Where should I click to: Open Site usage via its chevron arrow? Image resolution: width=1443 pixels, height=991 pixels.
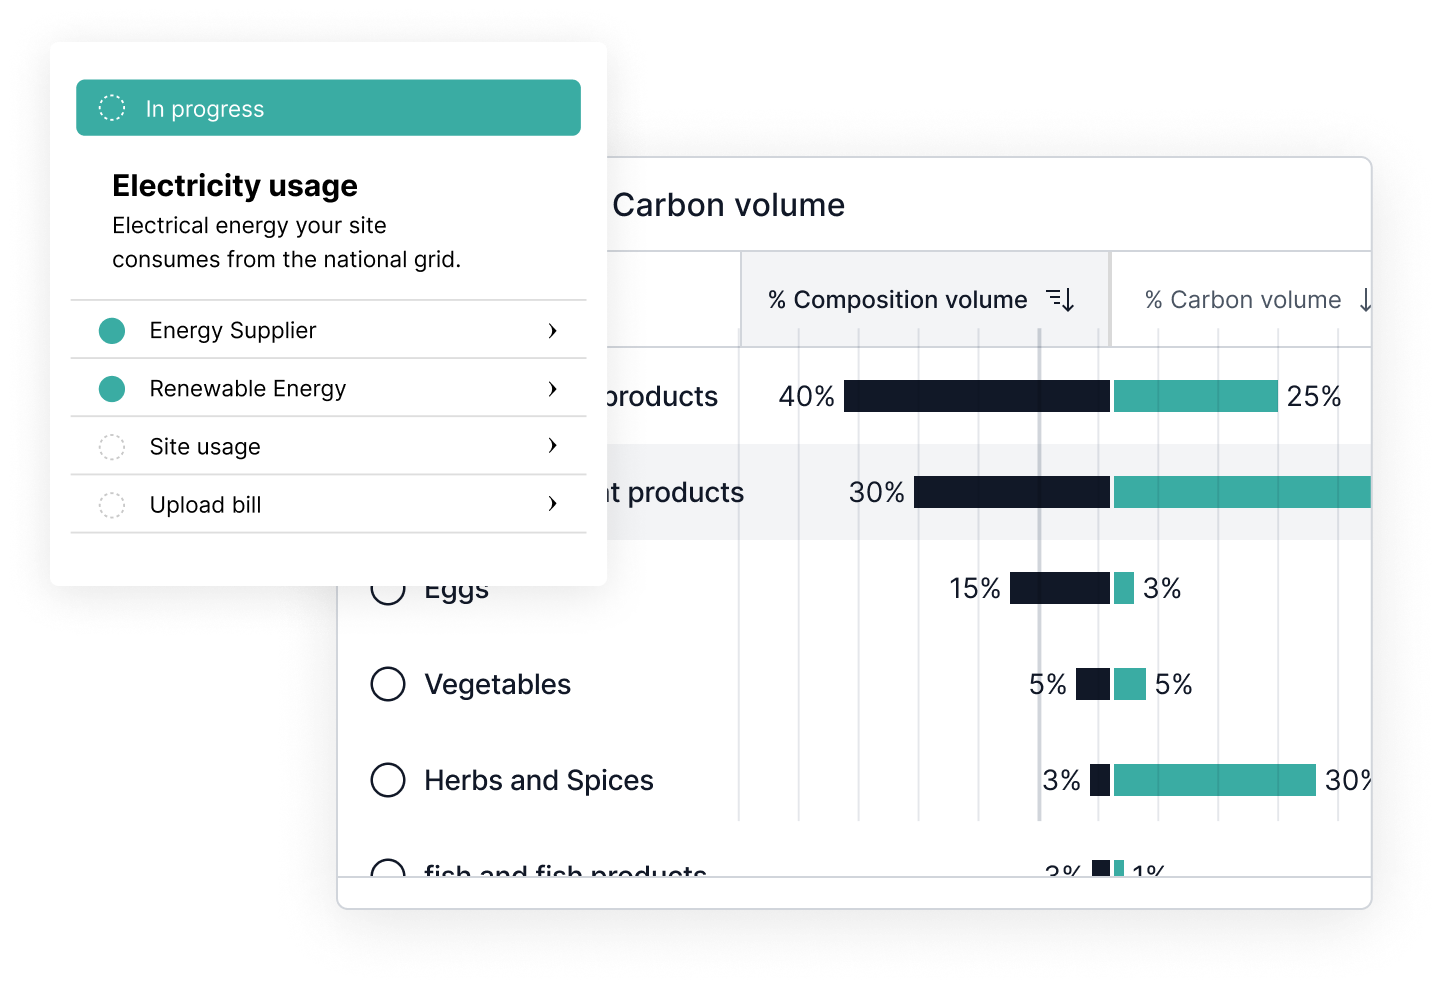[x=552, y=446]
